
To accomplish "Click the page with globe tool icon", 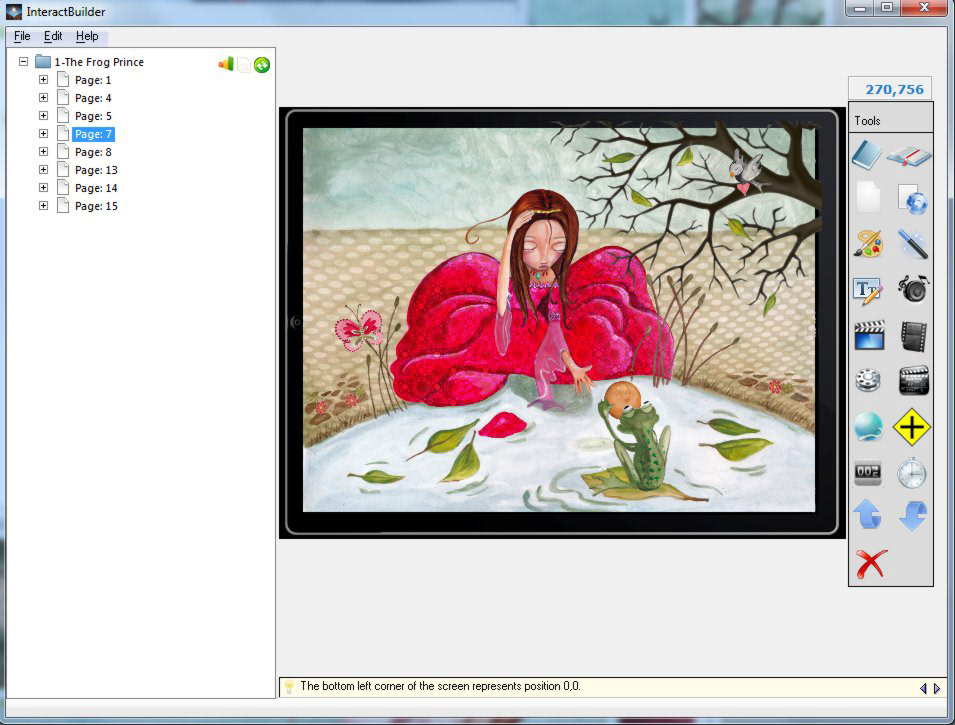I will pyautogui.click(x=912, y=199).
